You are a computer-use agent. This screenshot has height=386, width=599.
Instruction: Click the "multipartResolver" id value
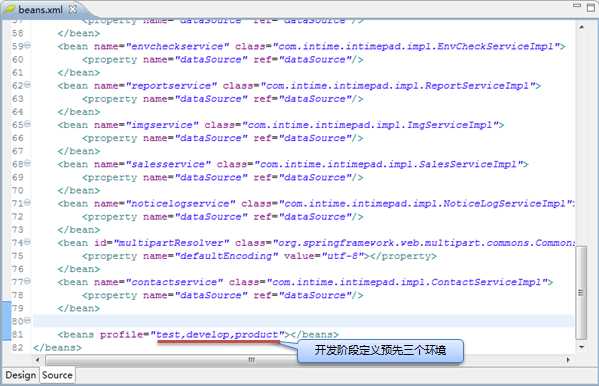(x=172, y=243)
